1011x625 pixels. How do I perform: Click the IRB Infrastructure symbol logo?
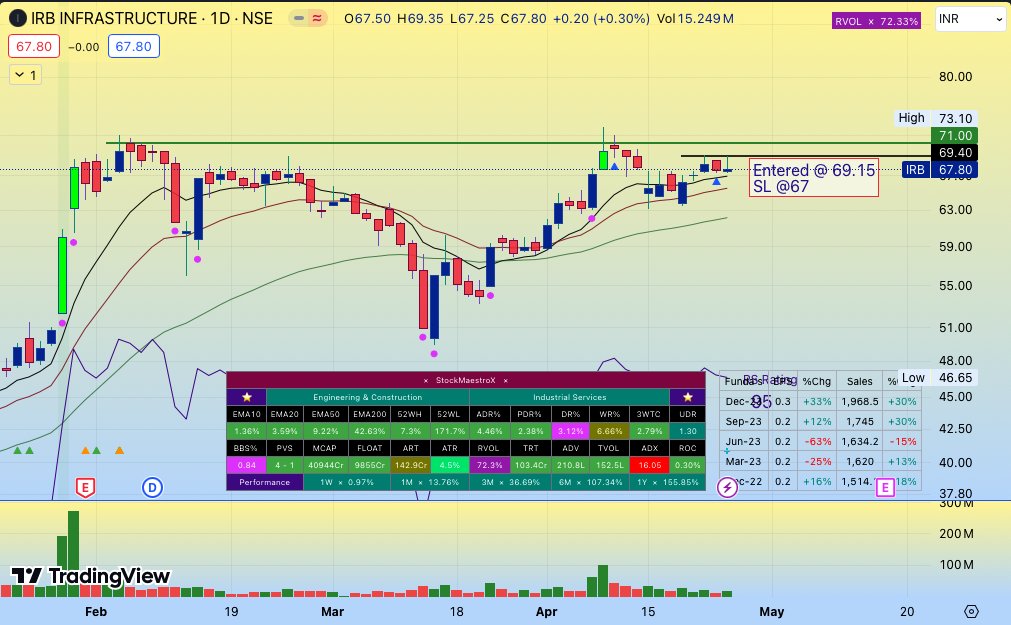tap(17, 18)
